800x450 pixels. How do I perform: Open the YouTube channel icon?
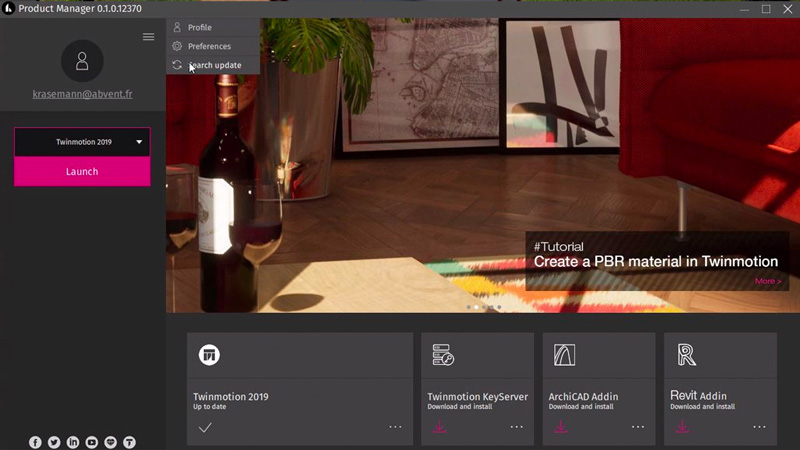click(x=92, y=442)
